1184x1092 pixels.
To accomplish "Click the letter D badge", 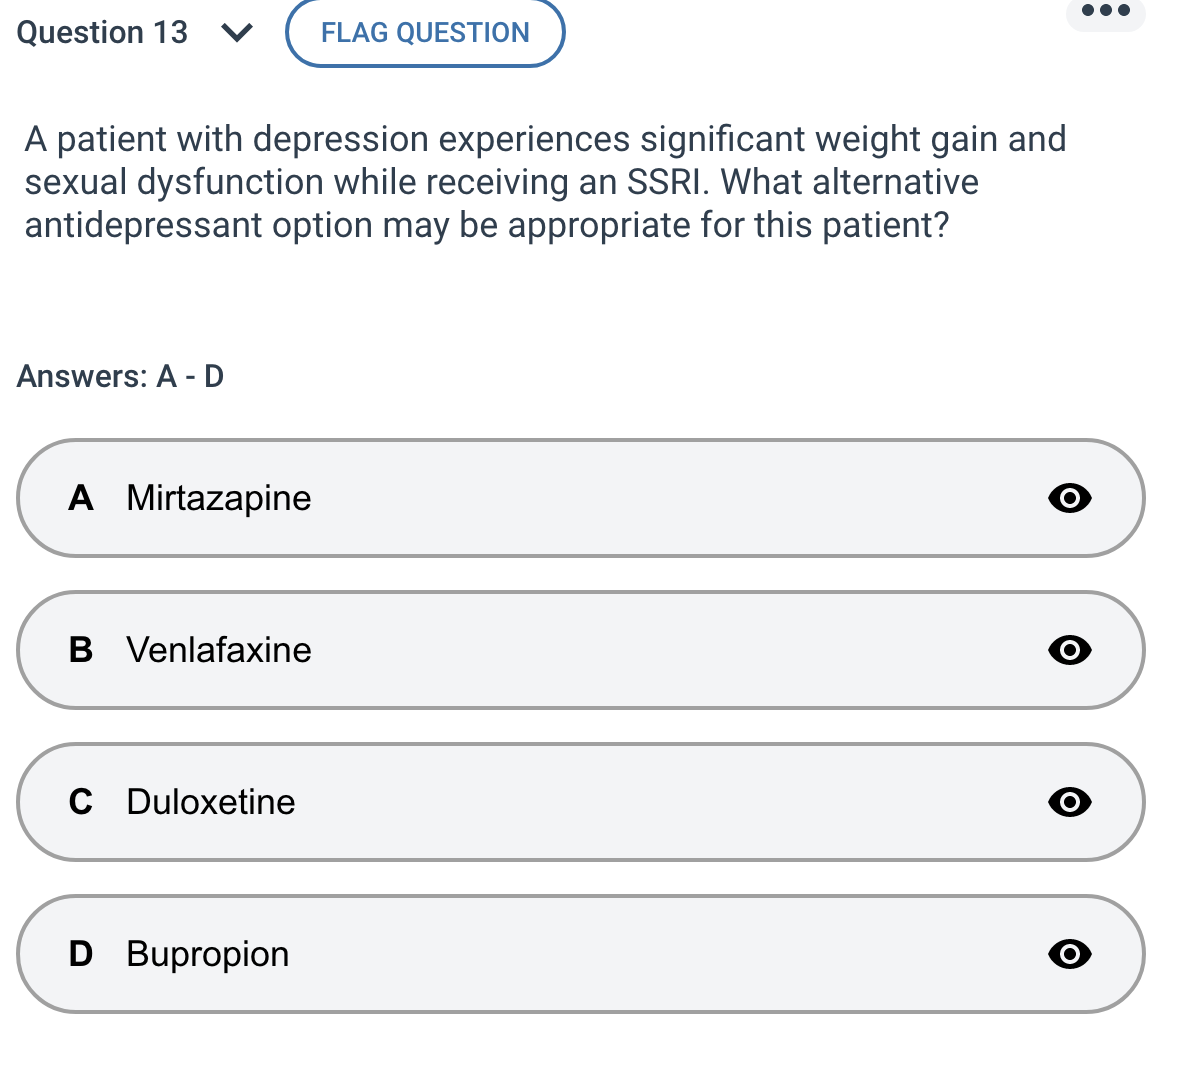I will pyautogui.click(x=82, y=954).
